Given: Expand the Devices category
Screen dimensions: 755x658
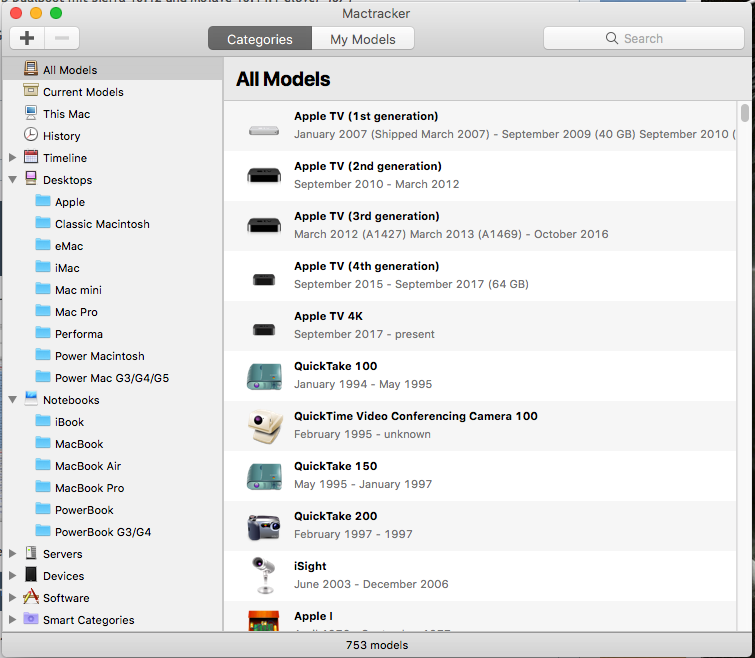Looking at the screenshot, I should point(13,576).
